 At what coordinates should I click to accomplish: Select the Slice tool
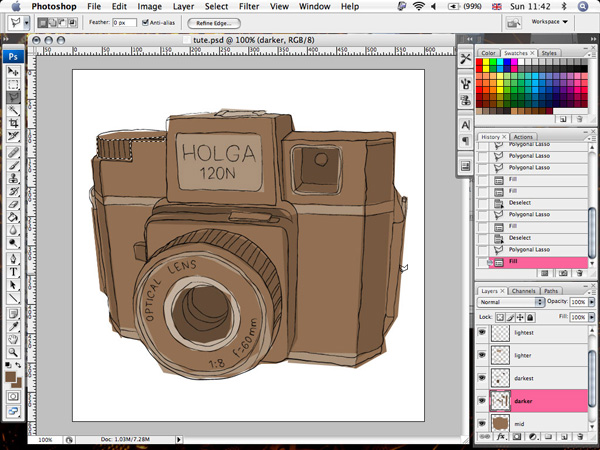click(x=13, y=135)
